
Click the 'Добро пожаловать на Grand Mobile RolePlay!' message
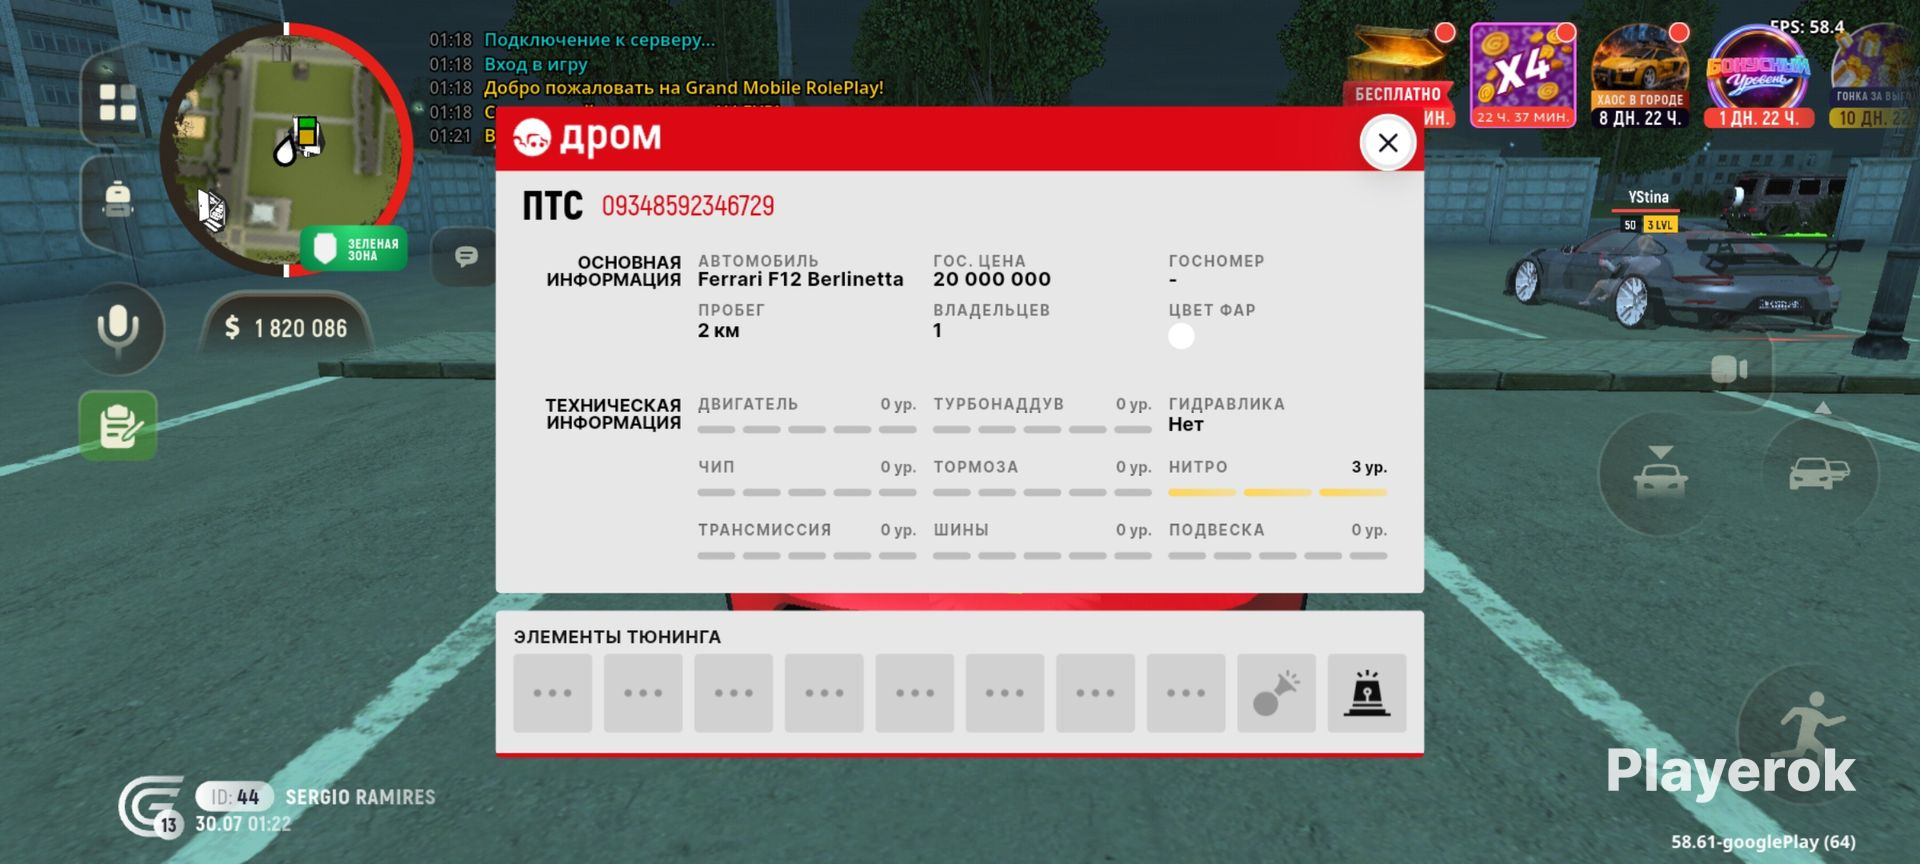pyautogui.click(x=684, y=88)
